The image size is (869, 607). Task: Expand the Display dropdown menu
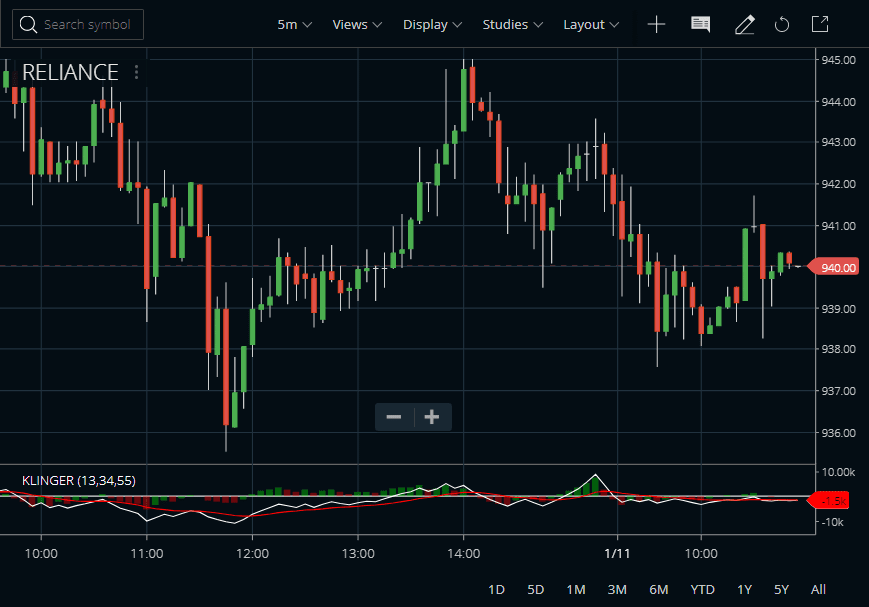(432, 24)
